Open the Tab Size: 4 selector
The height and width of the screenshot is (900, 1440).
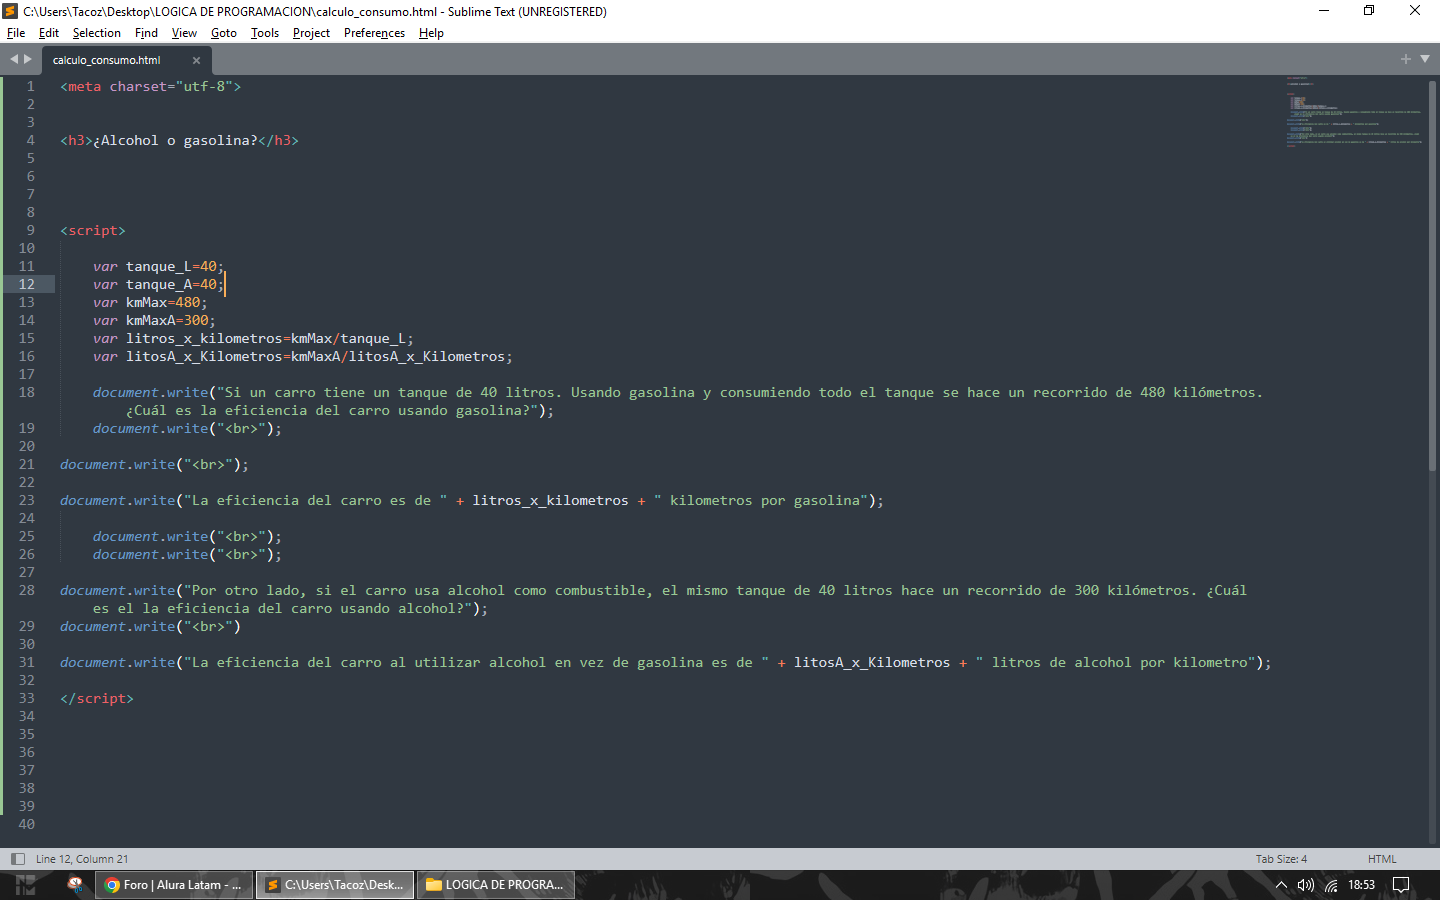(x=1281, y=859)
